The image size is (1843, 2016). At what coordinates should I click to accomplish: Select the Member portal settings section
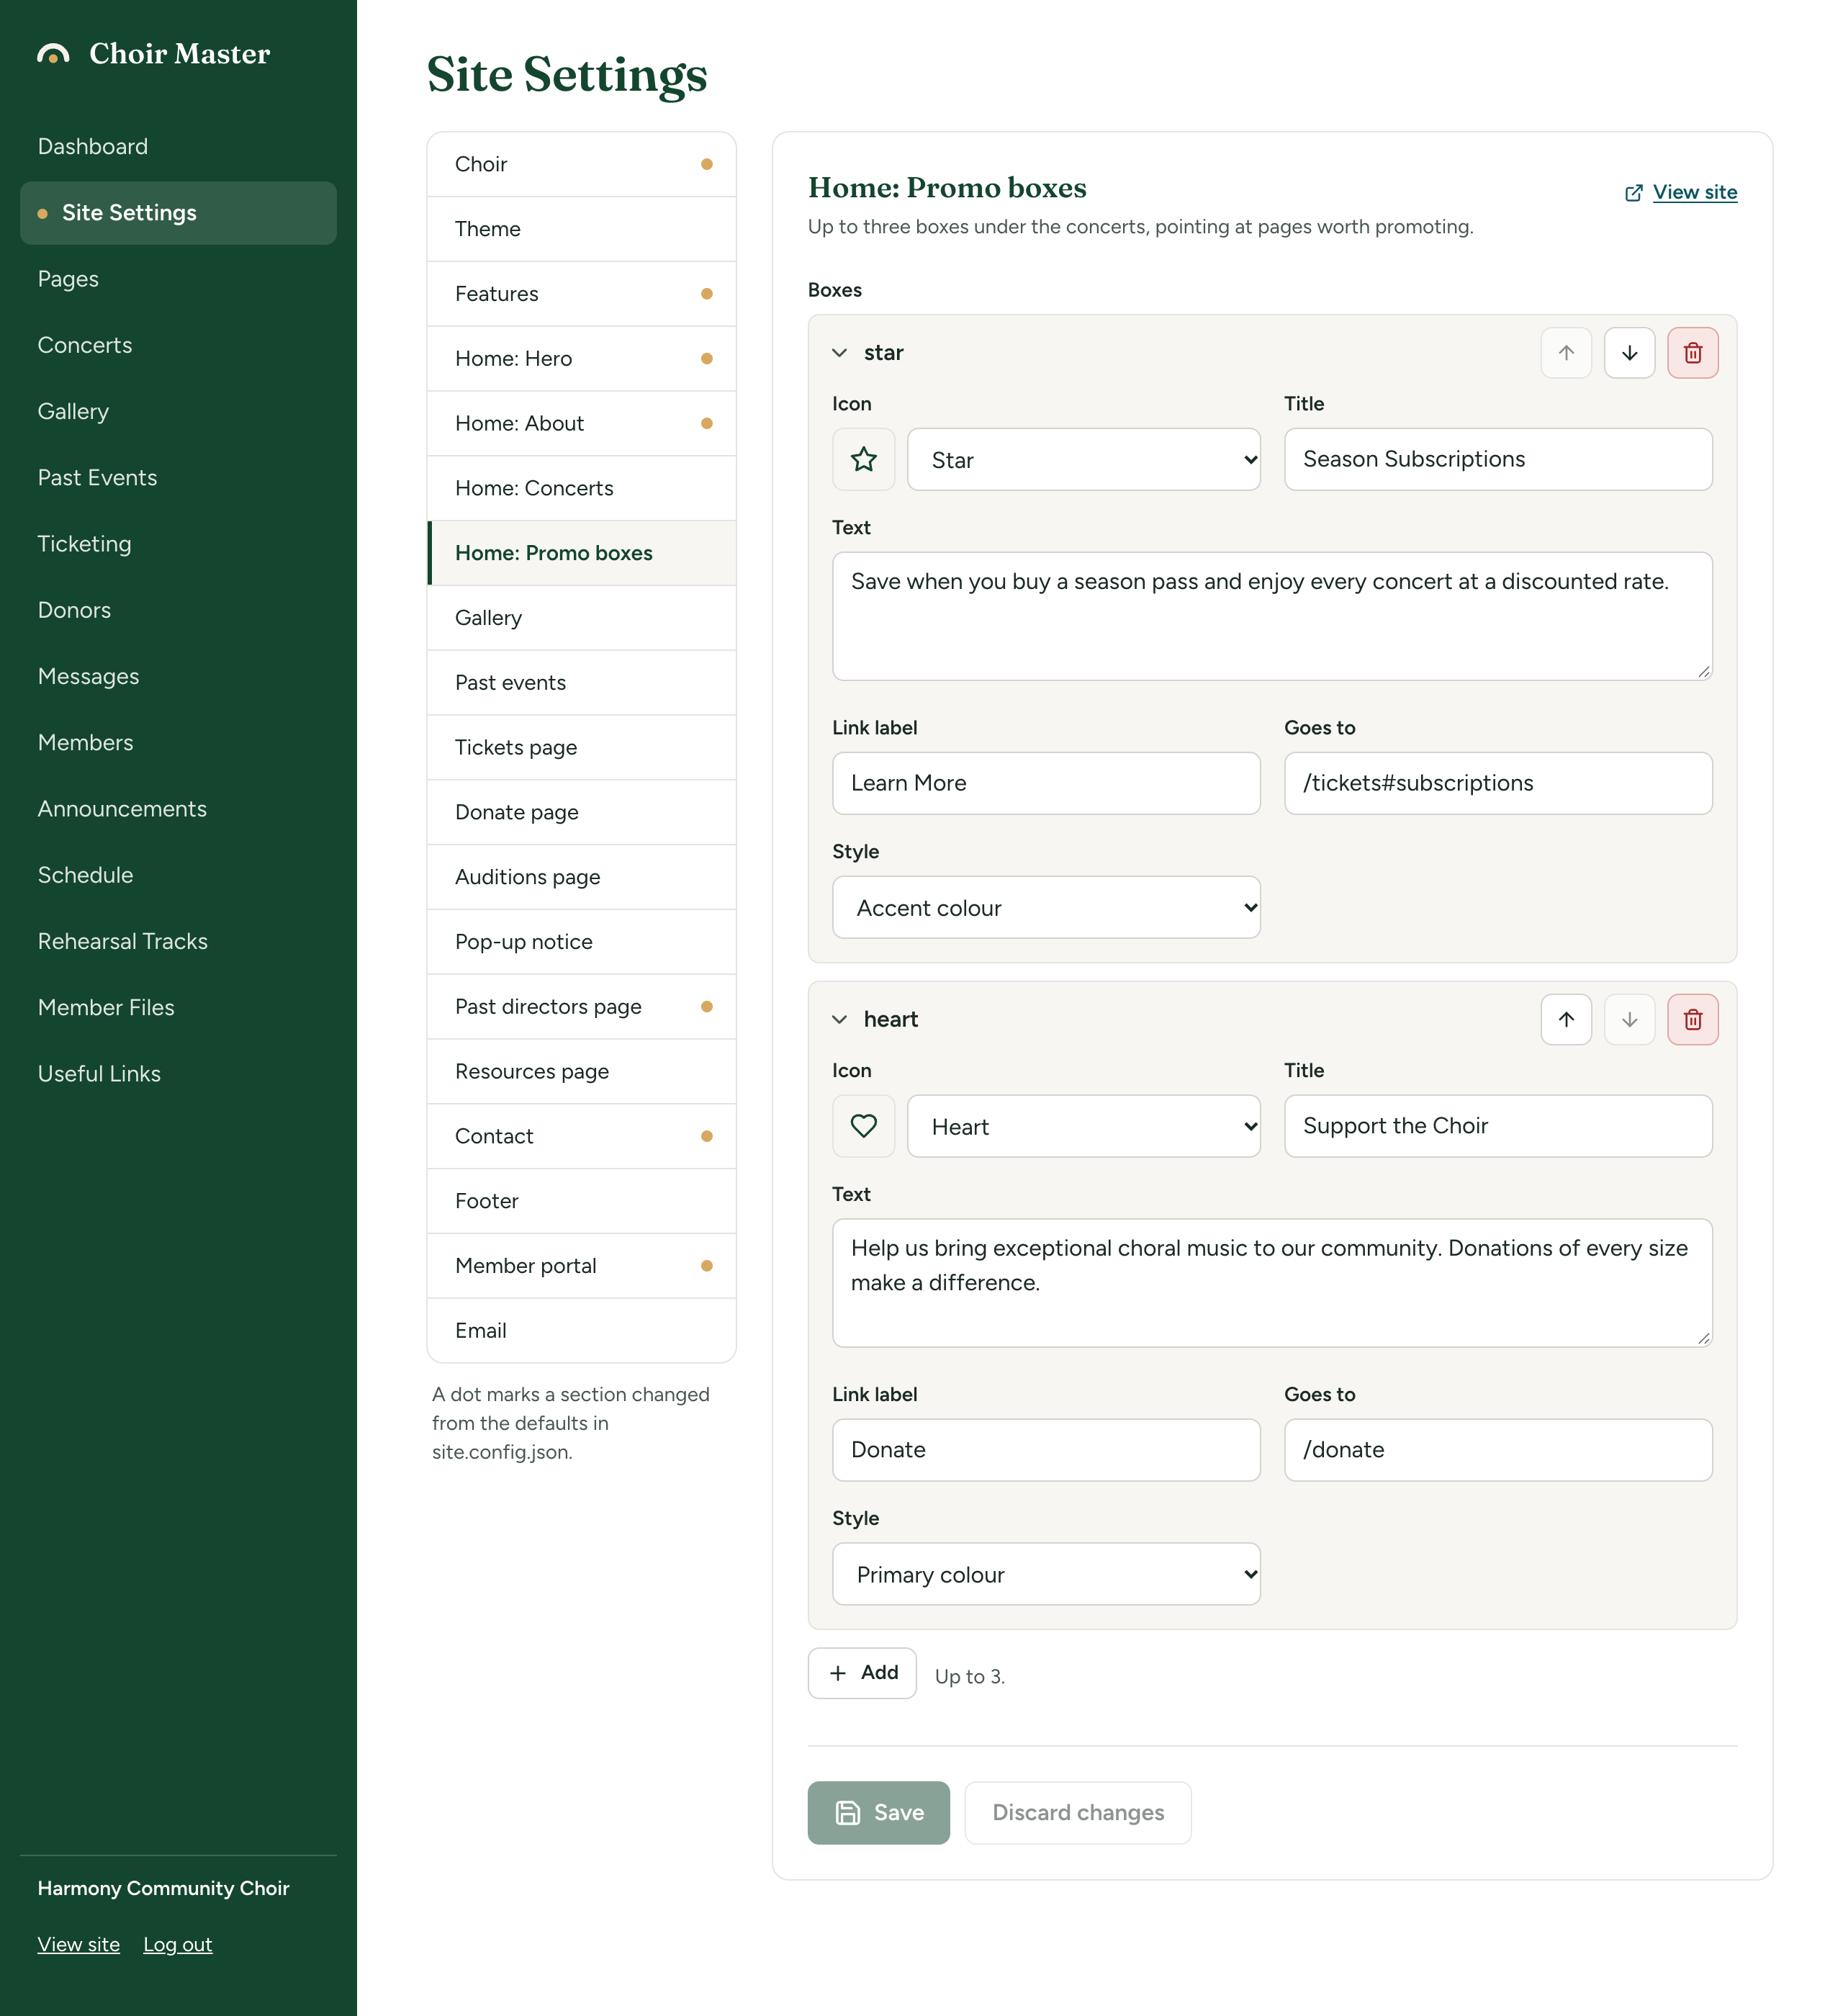(581, 1266)
